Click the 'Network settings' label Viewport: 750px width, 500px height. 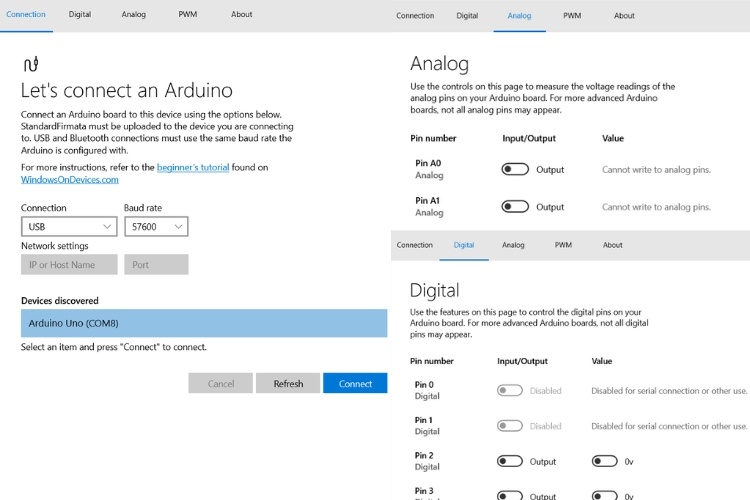click(x=55, y=246)
